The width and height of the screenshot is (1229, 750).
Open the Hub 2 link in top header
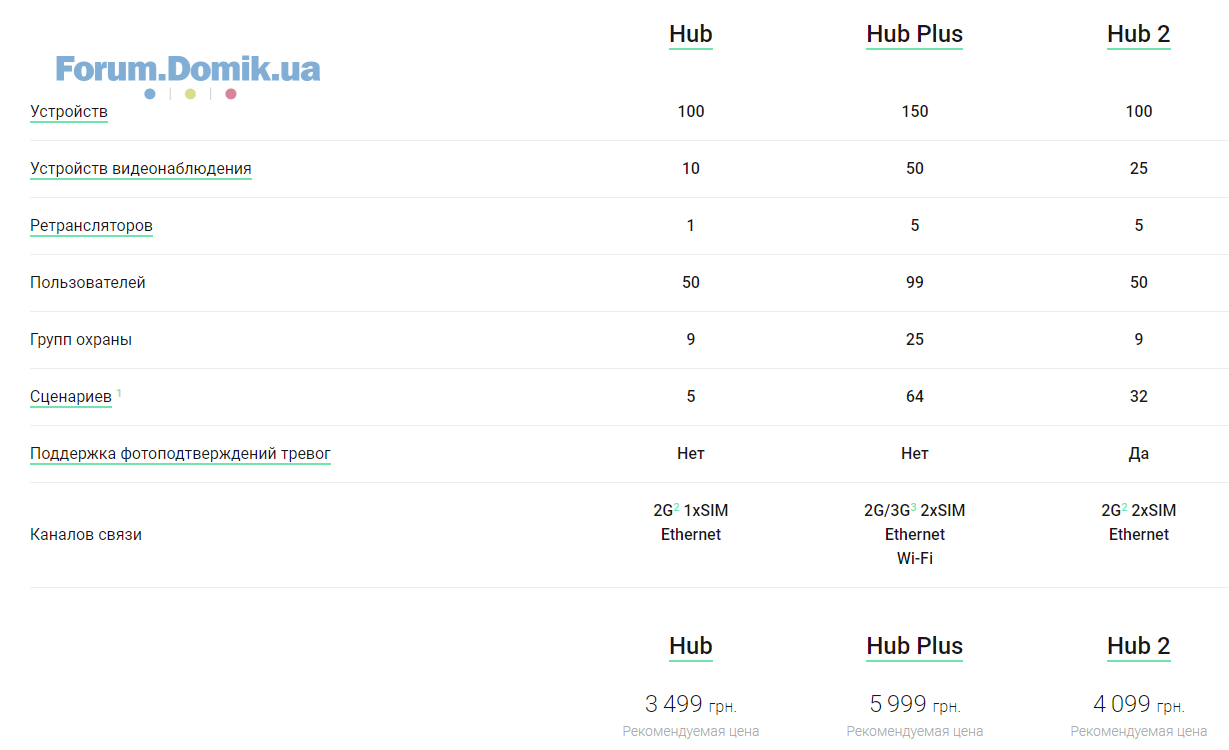[1139, 34]
